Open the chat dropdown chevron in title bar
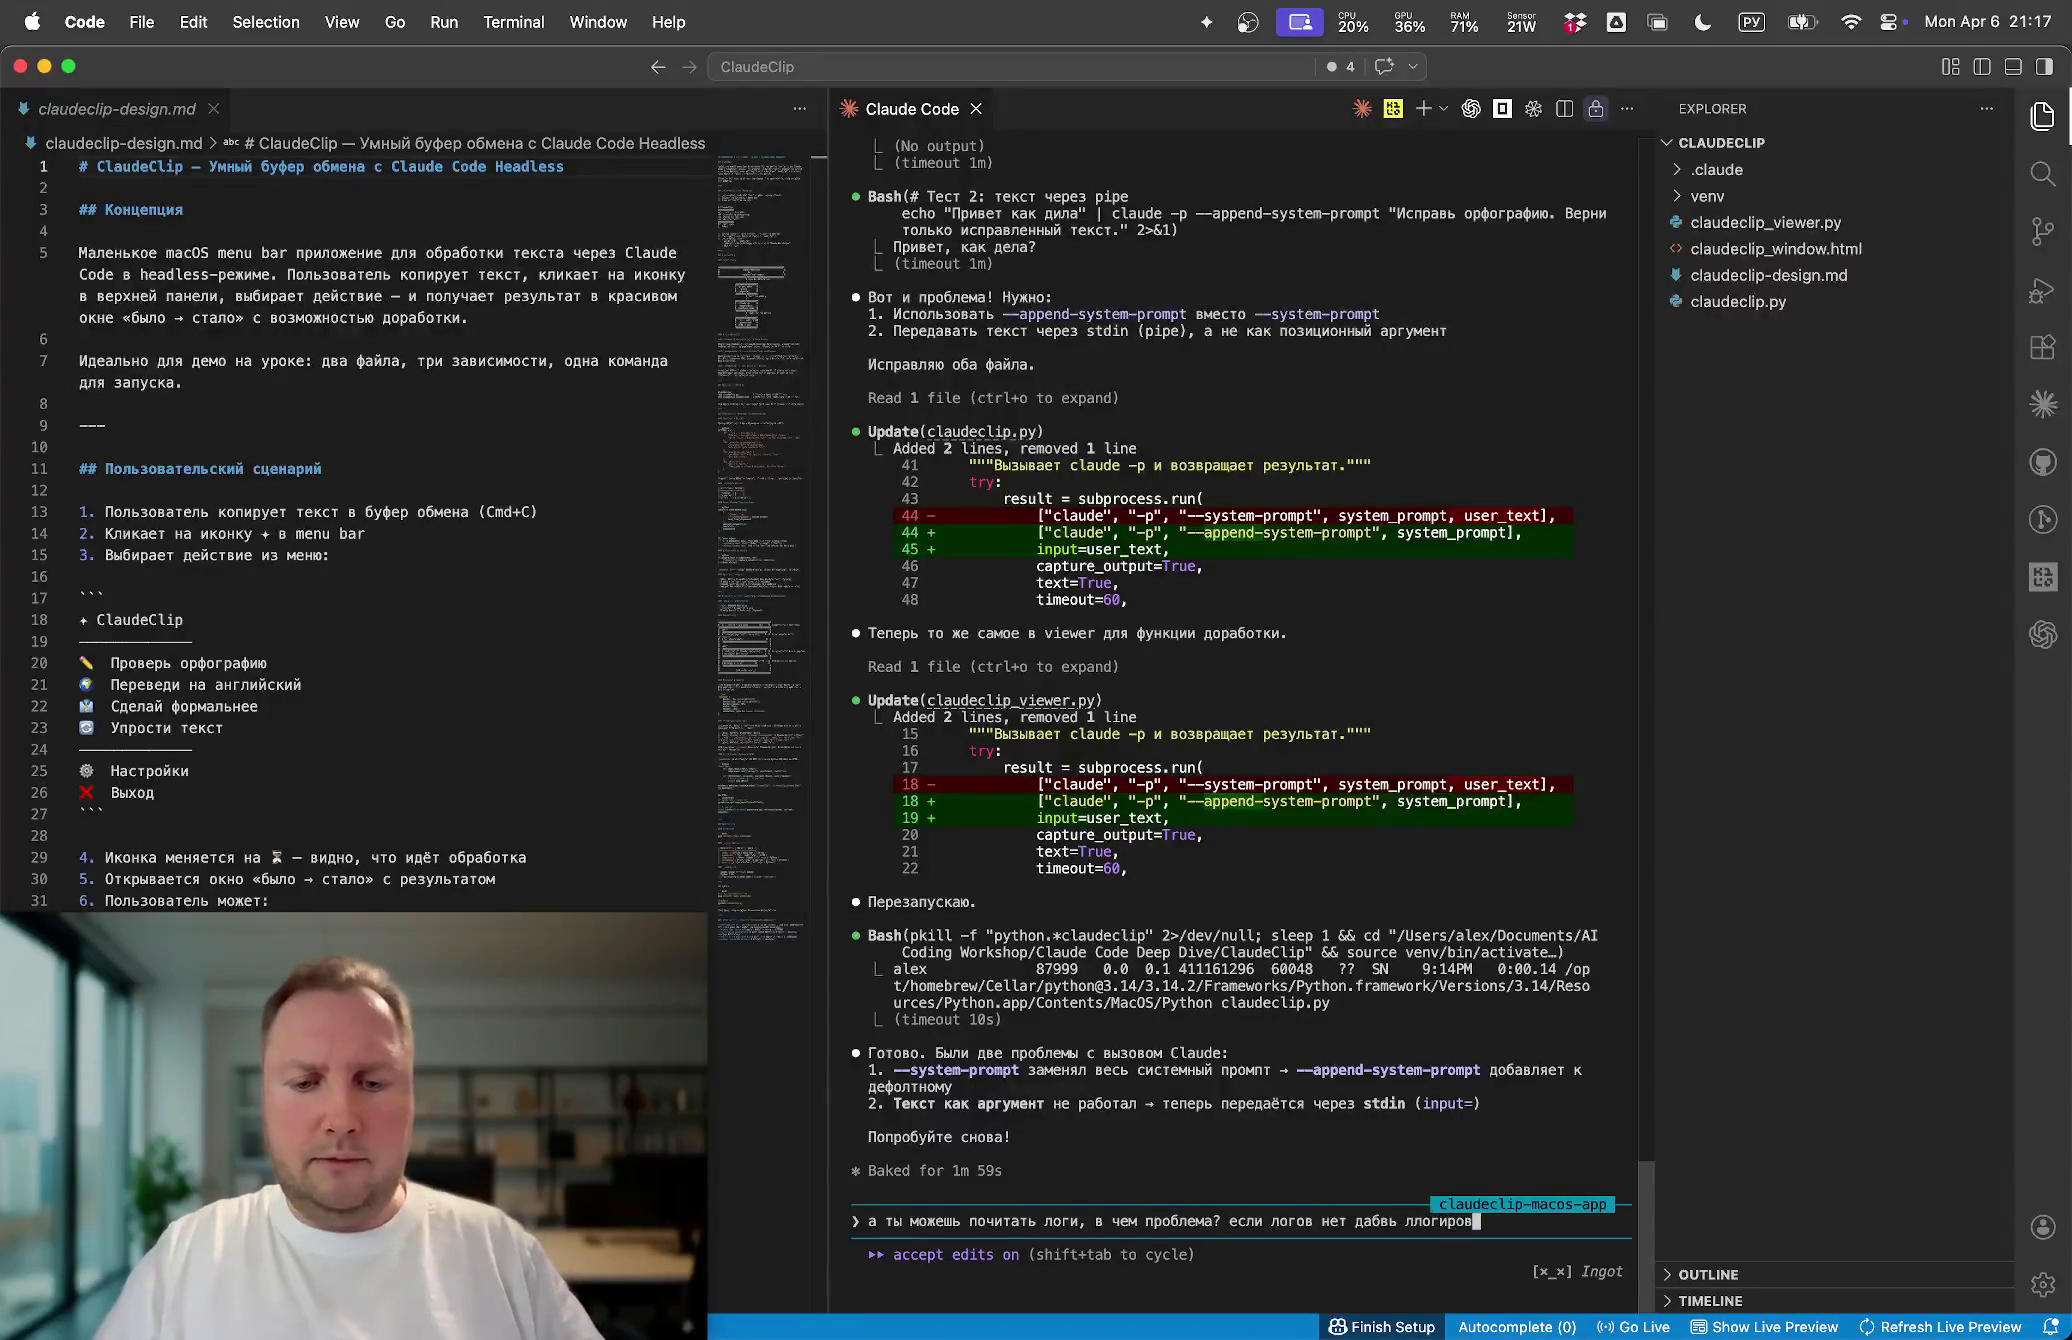The image size is (2072, 1340). point(1412,66)
